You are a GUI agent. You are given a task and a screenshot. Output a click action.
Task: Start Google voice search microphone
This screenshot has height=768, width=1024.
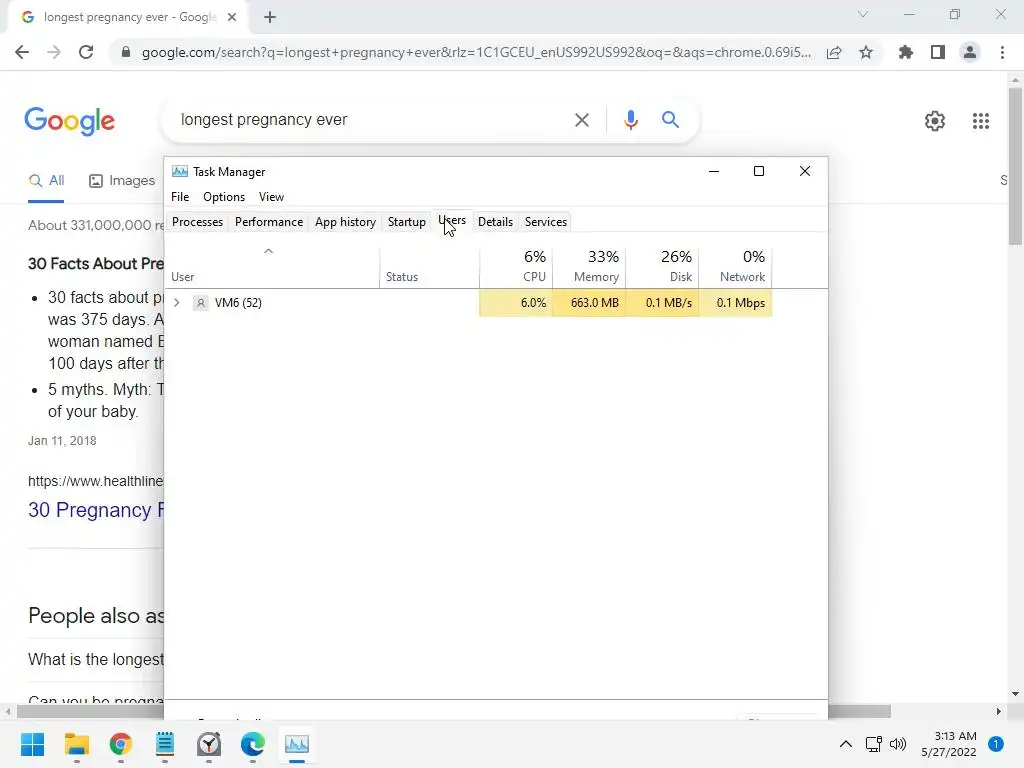[630, 120]
